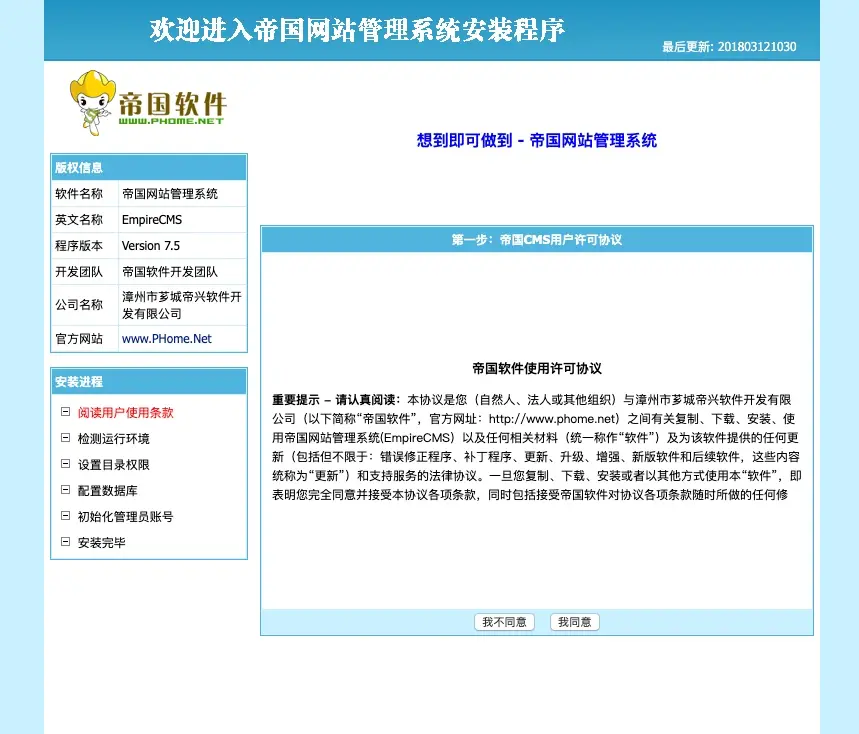Open the www.PHome.Net official website link

point(167,339)
